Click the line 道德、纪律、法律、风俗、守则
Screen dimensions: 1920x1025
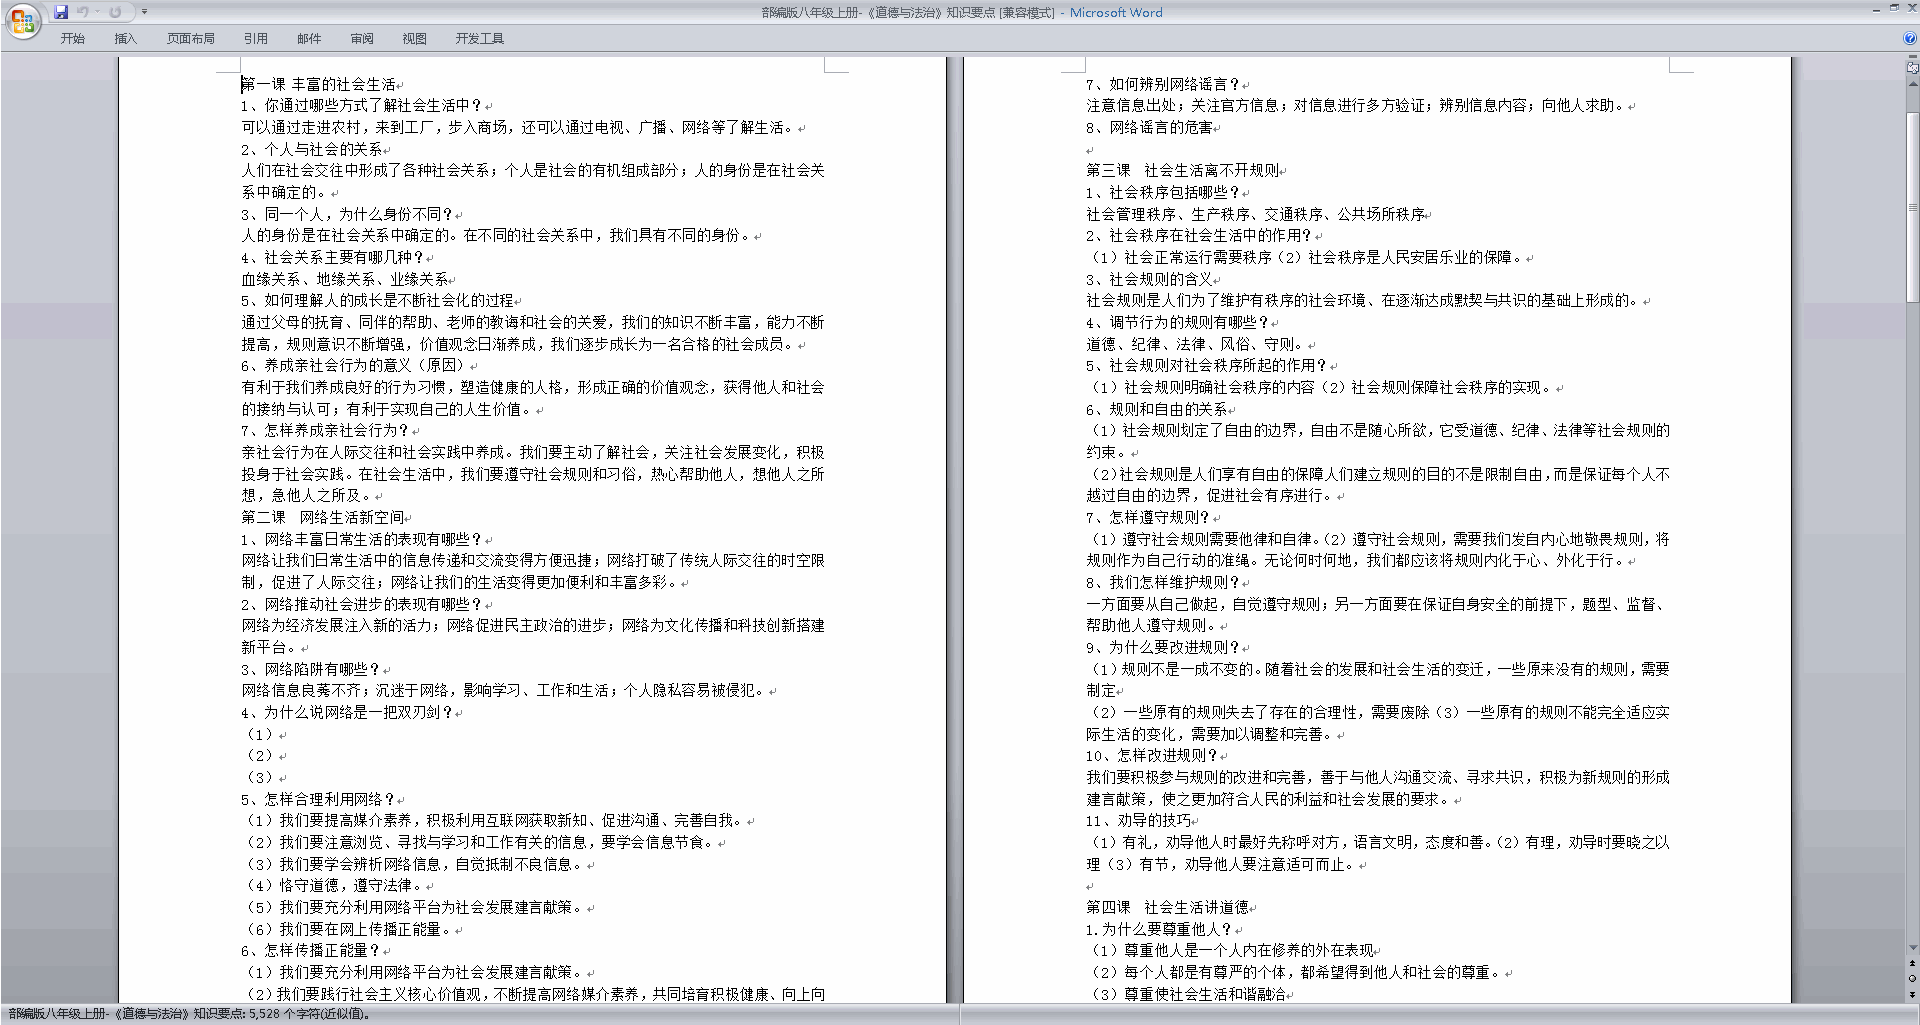pos(1197,344)
